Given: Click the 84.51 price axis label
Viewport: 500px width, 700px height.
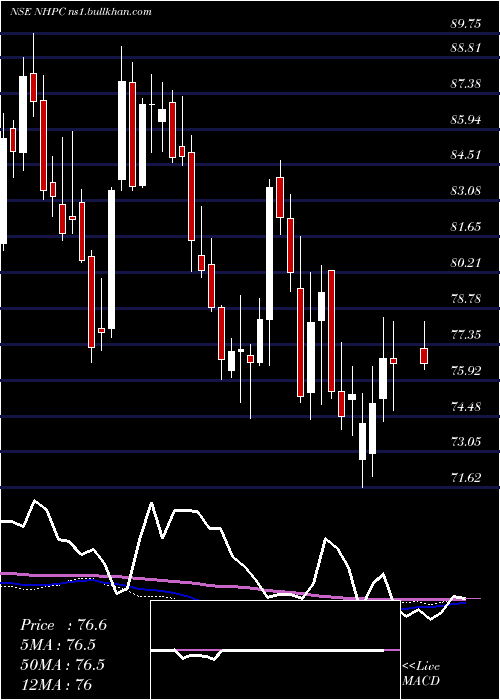Looking at the screenshot, I should coord(466,155).
